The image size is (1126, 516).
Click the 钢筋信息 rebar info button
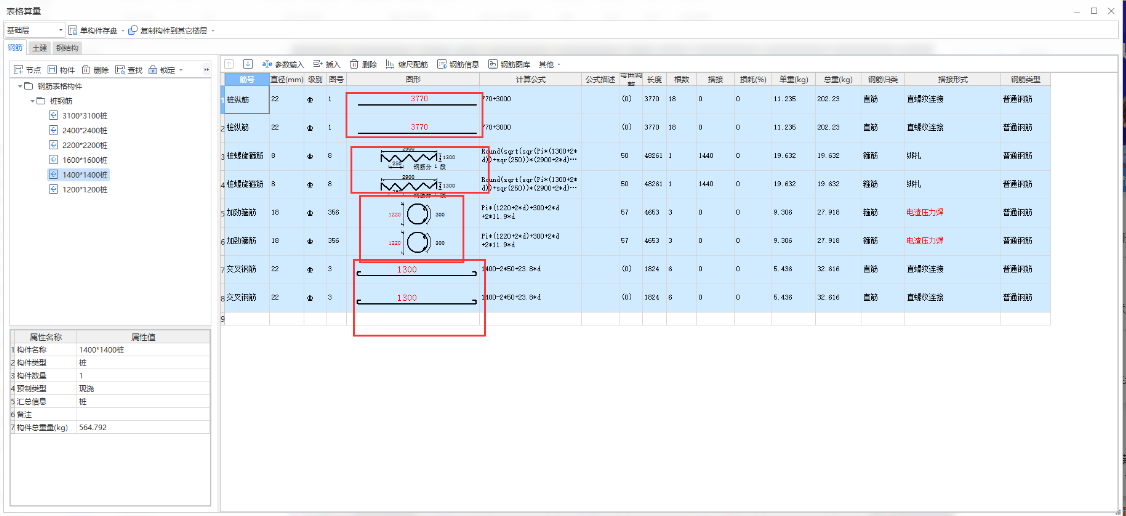click(x=458, y=64)
